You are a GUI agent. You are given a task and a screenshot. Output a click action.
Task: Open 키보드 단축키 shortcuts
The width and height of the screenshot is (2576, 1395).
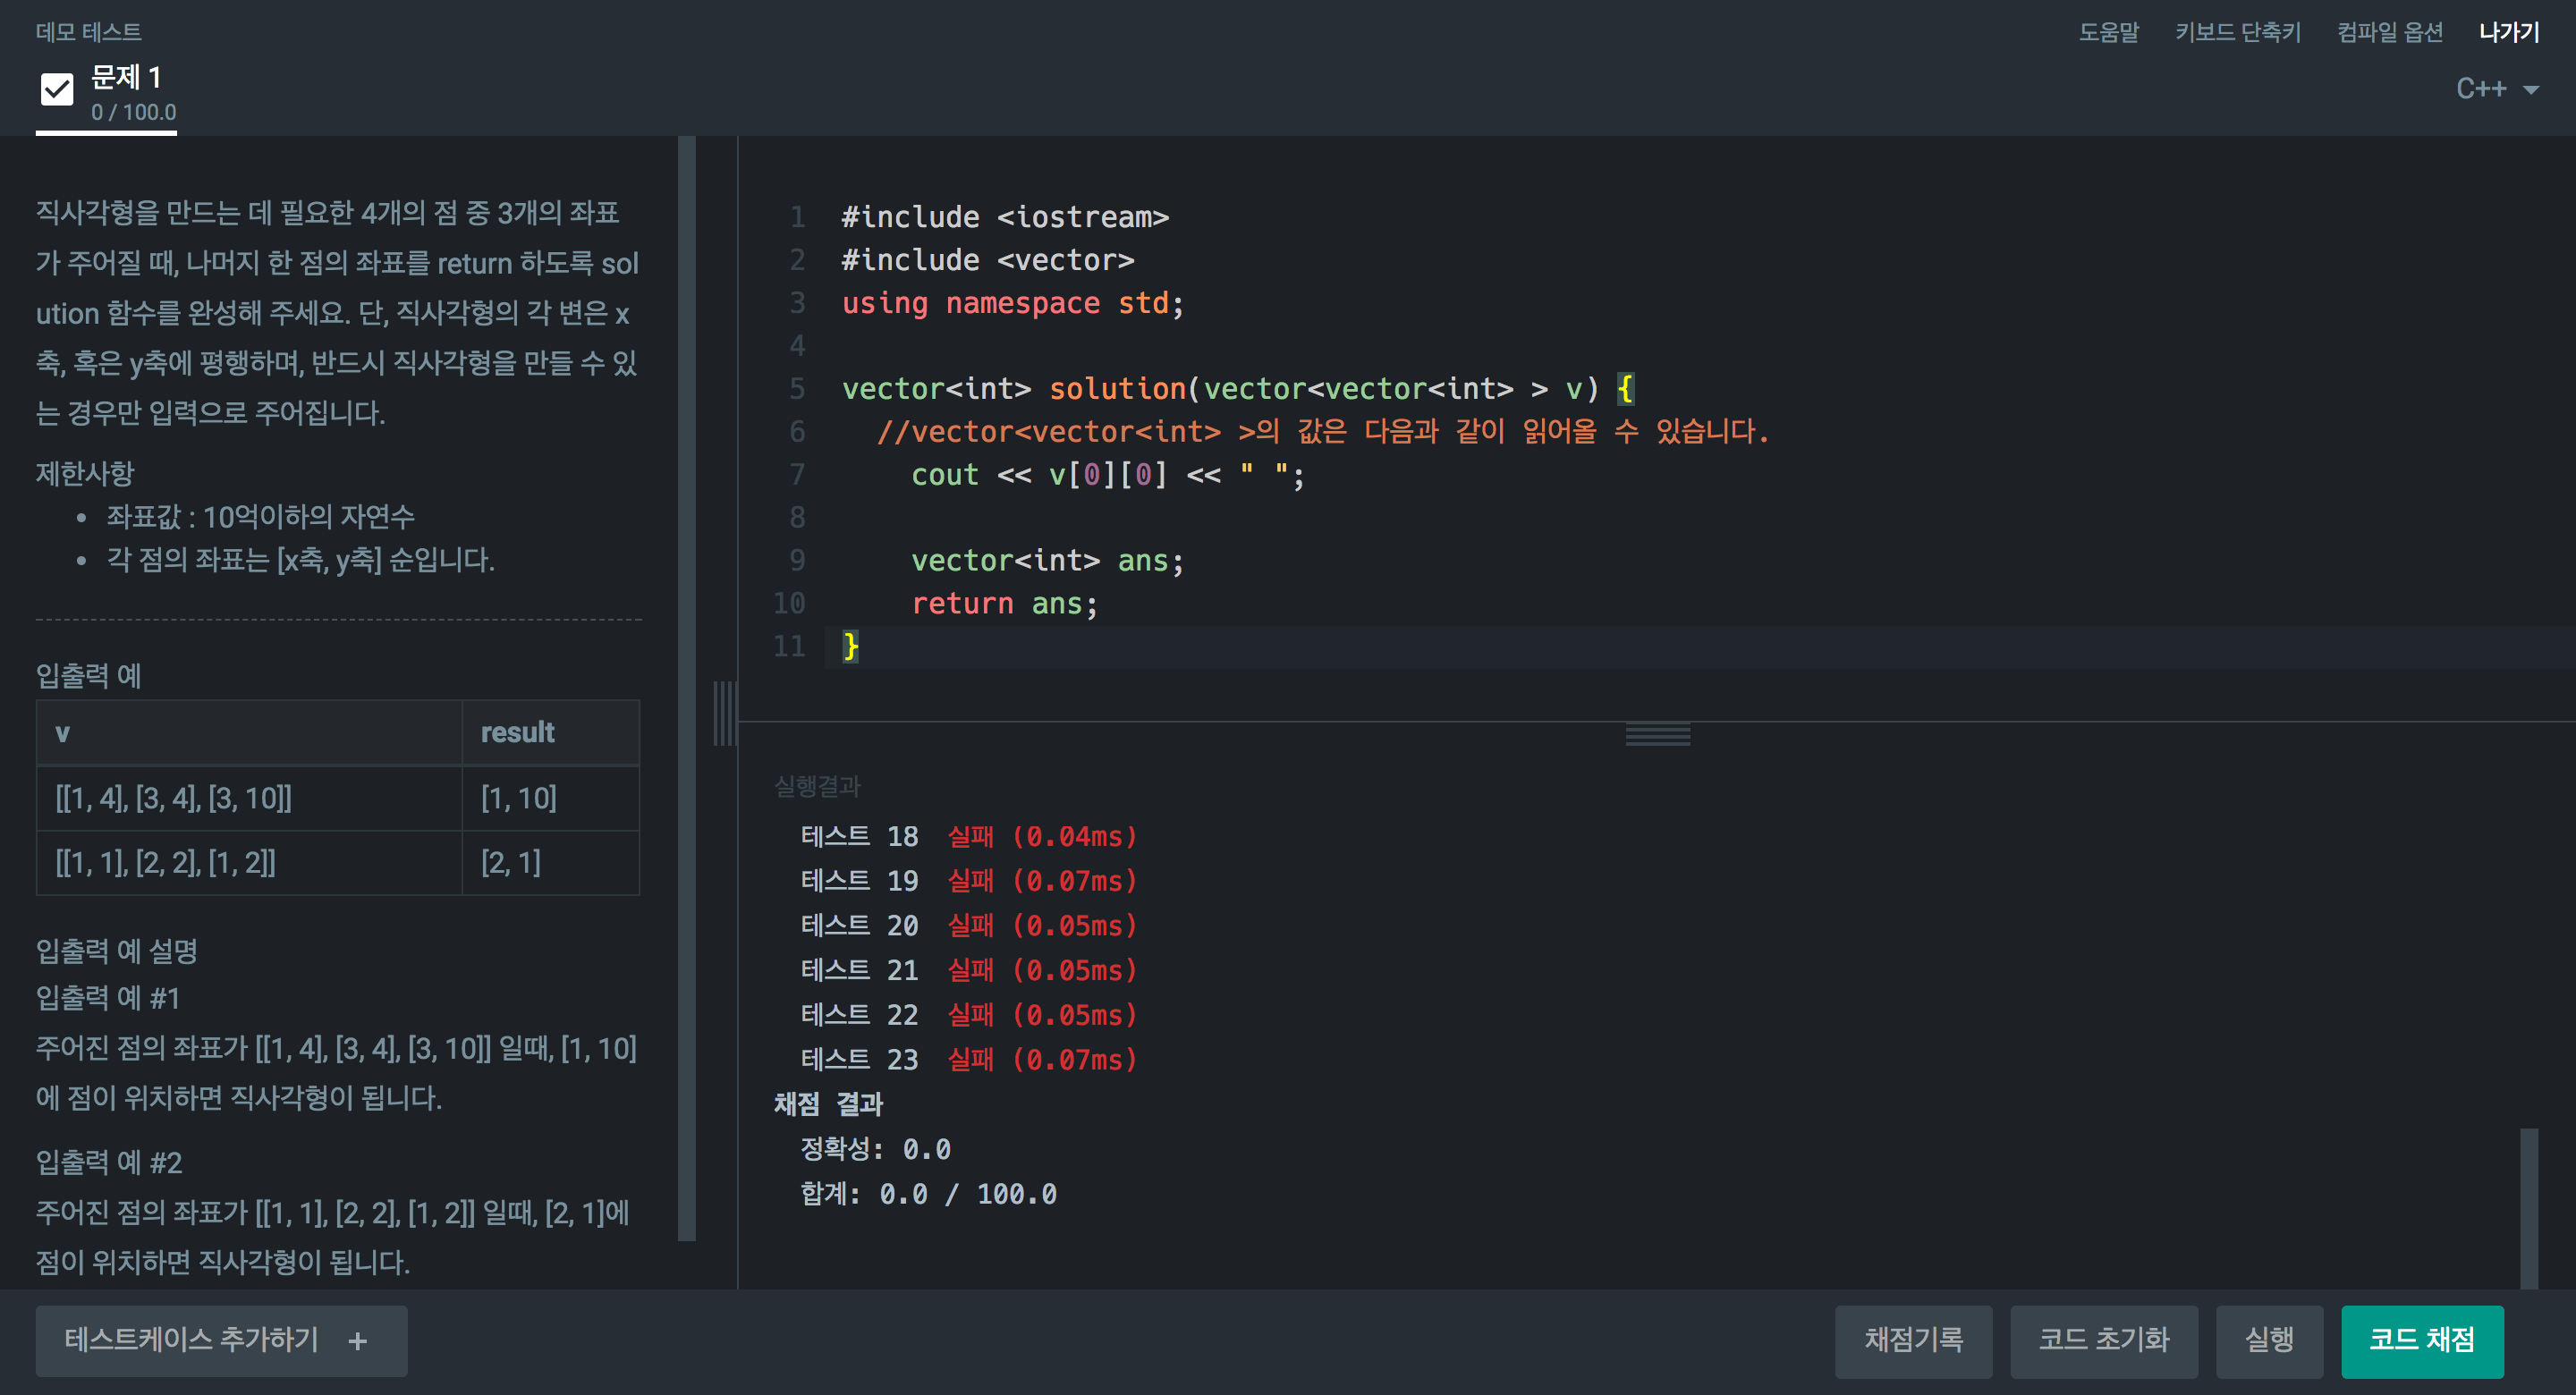click(2237, 32)
